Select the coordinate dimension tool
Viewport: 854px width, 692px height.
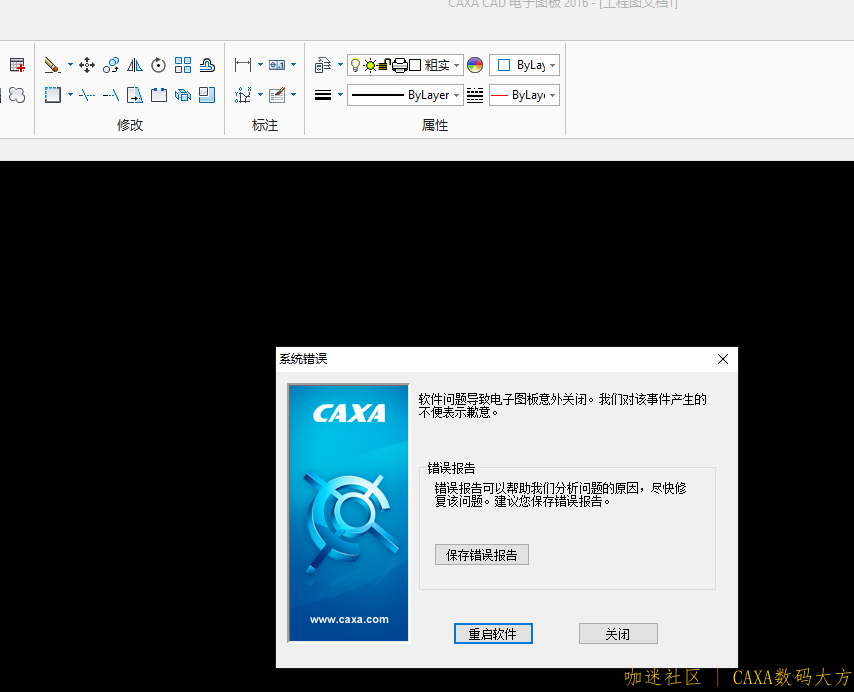click(x=243, y=95)
